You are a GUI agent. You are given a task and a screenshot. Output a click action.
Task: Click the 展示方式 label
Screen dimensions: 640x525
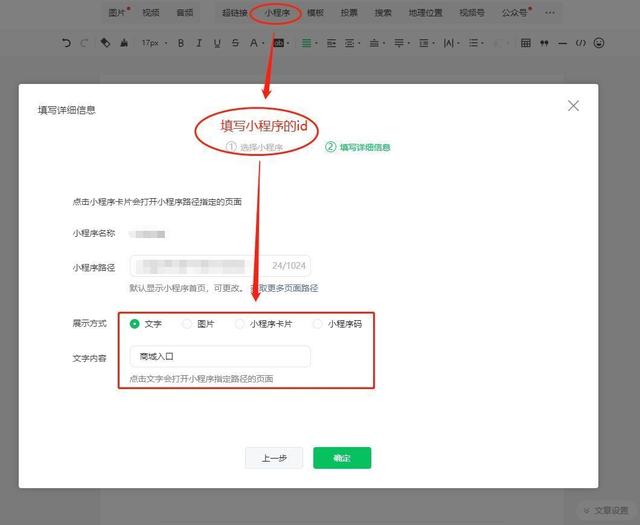point(89,323)
